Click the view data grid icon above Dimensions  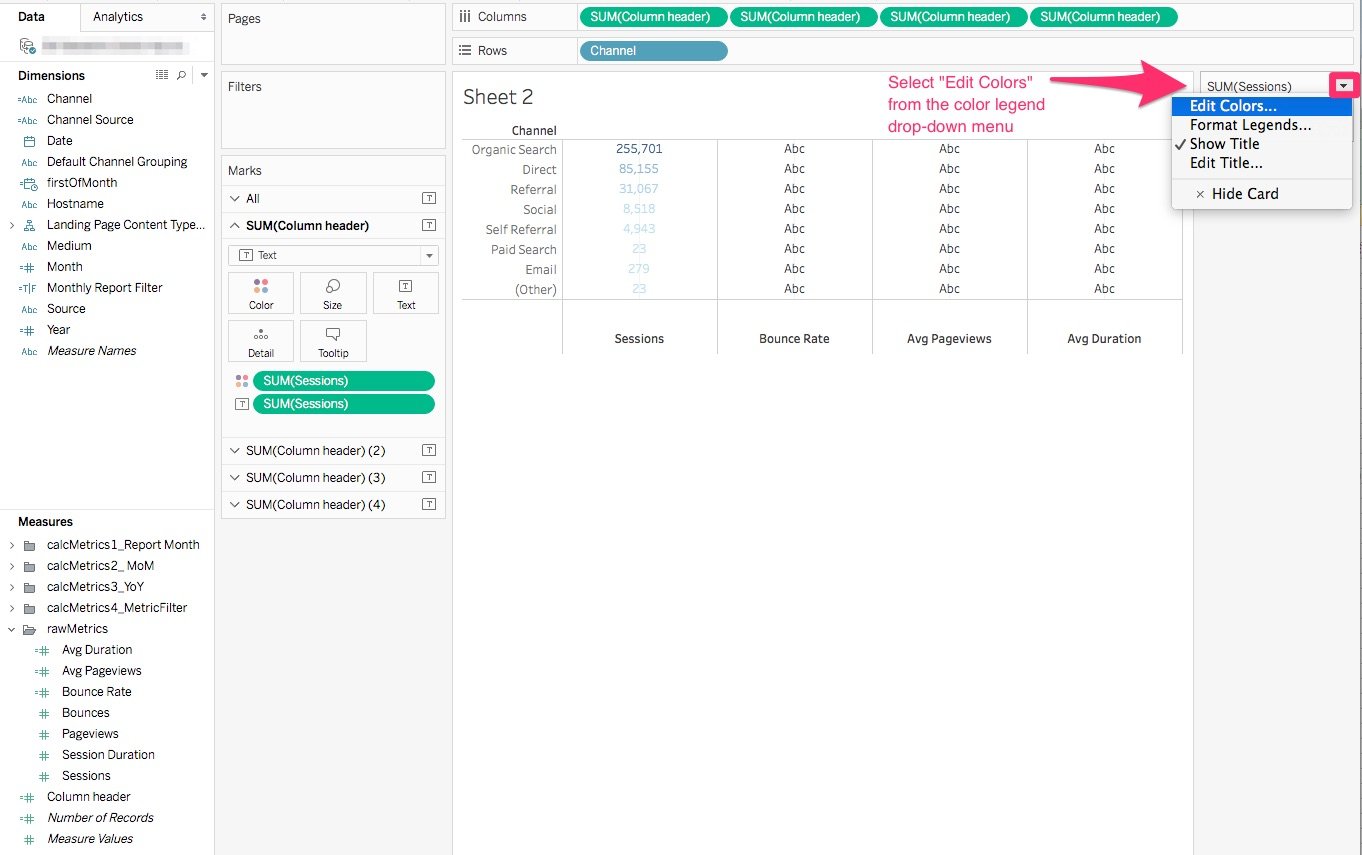pos(160,75)
